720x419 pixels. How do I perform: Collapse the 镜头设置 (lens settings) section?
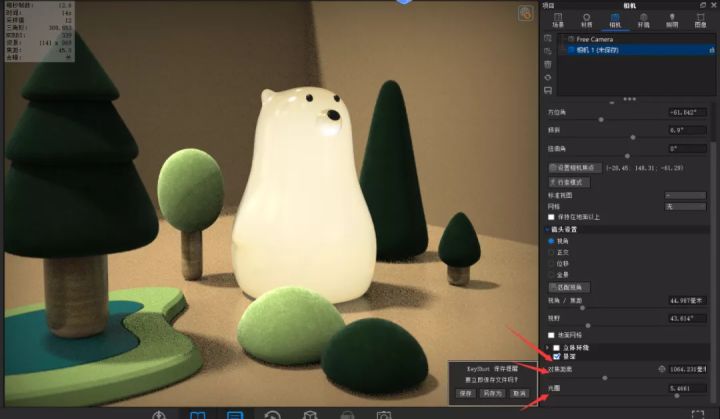pyautogui.click(x=543, y=229)
